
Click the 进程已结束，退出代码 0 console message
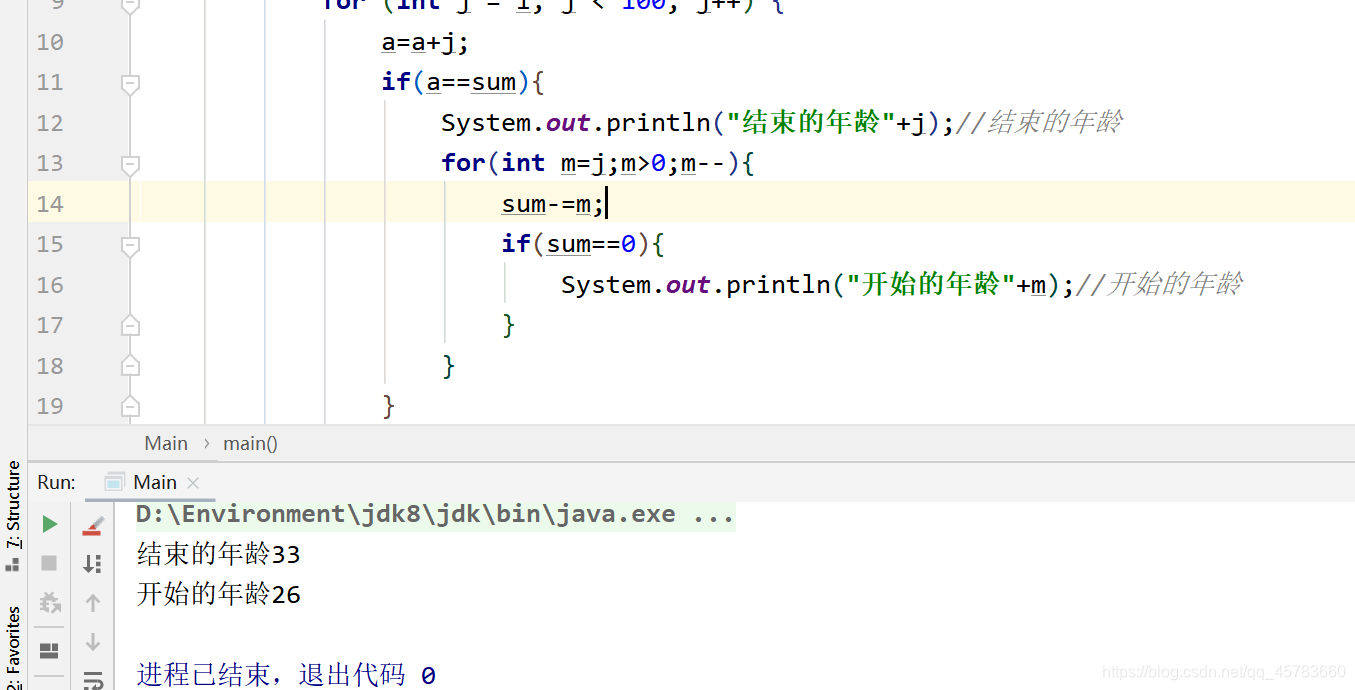286,675
